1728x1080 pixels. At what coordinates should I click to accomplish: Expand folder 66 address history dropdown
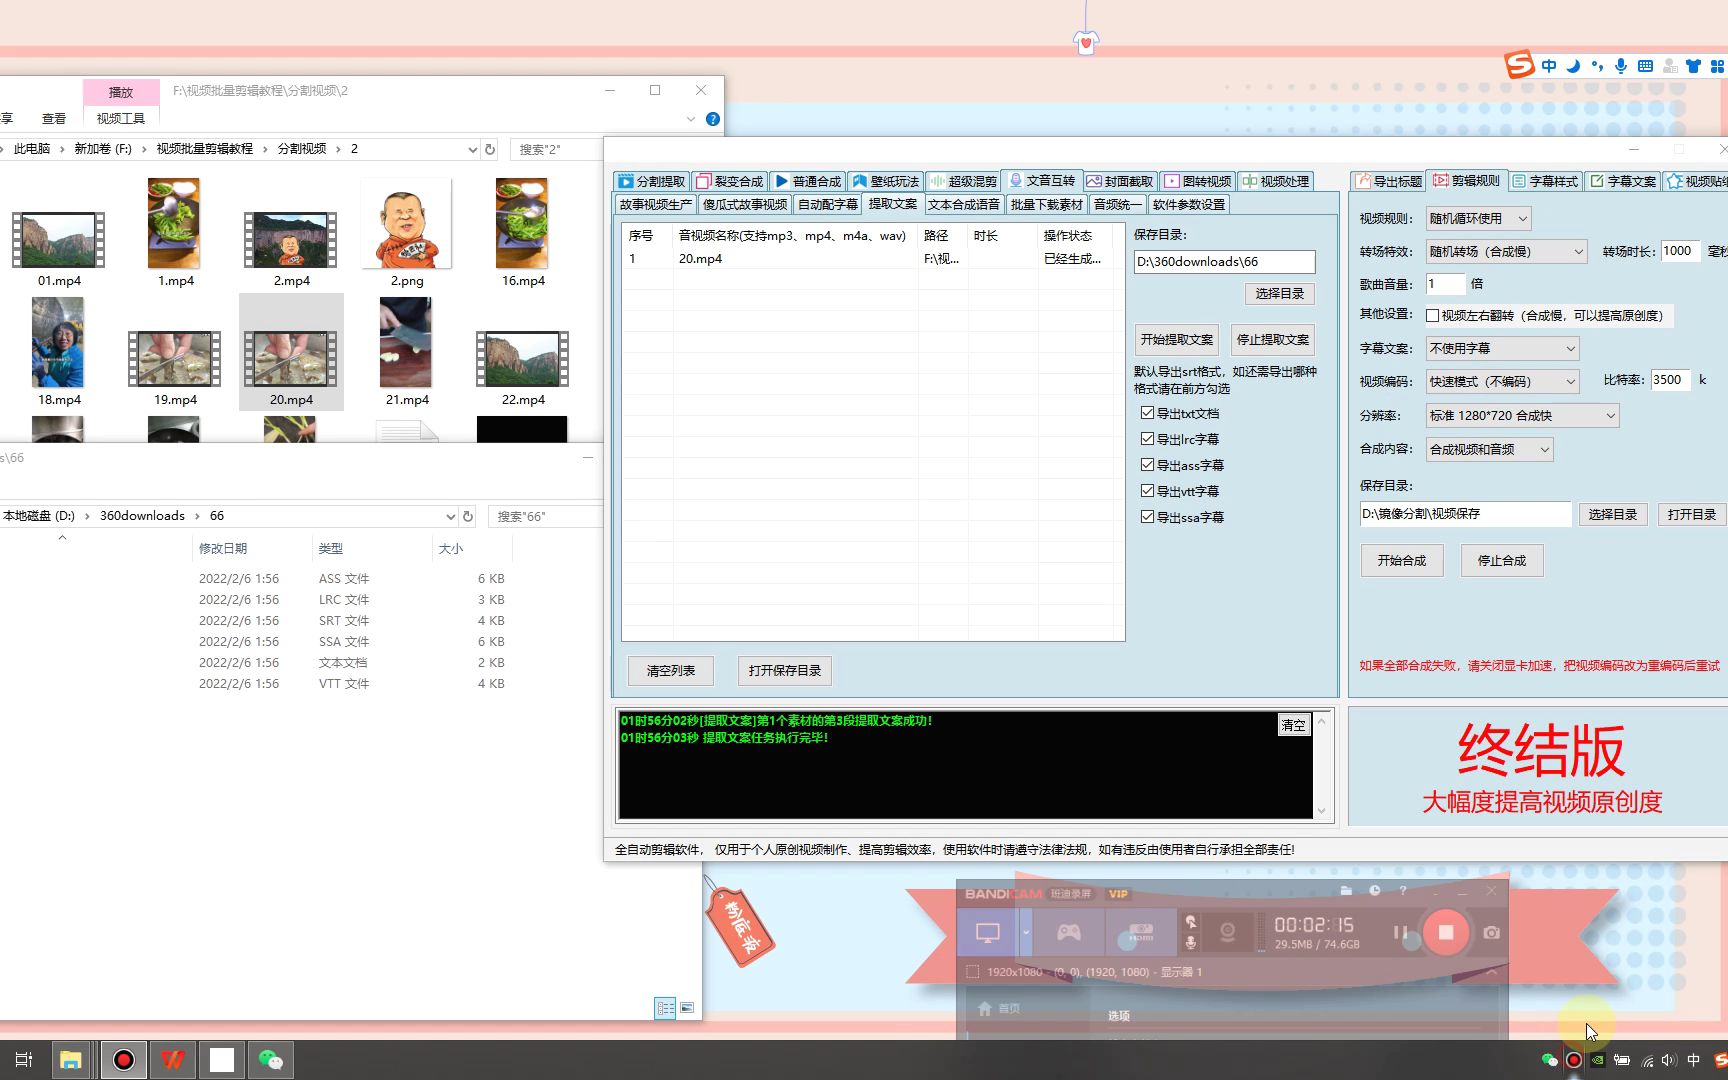point(450,516)
